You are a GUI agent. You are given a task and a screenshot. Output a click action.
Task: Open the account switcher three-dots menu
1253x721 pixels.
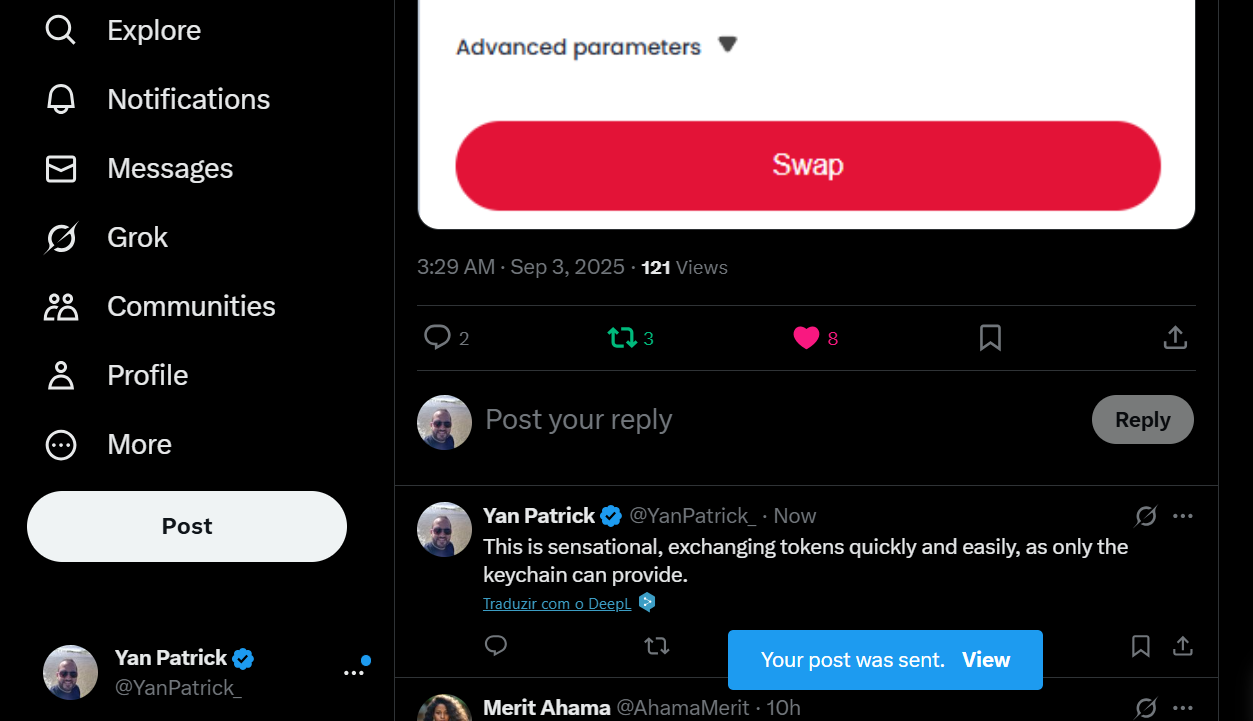tap(354, 673)
